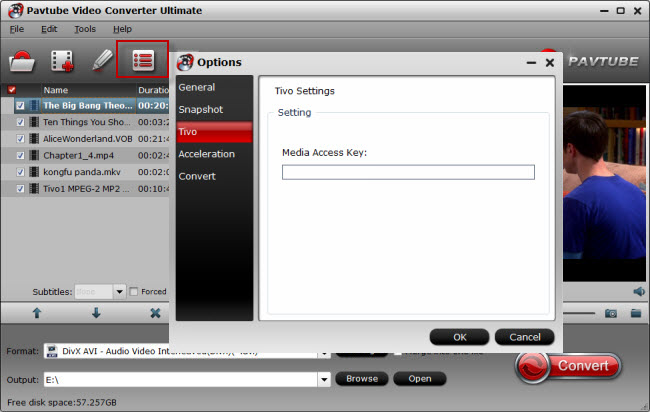Open the Format combo box
Screen dimensions: 650x412
tap(187, 351)
